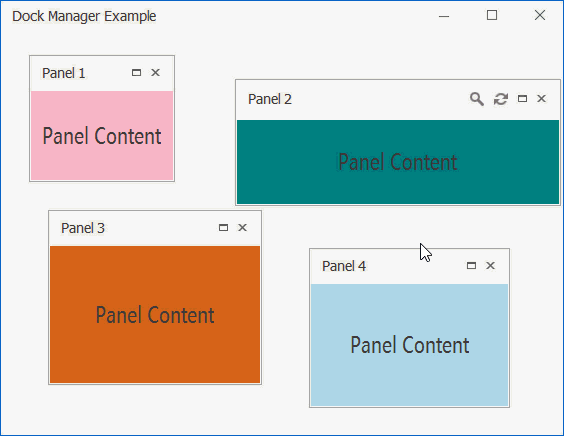564x436 pixels.
Task: Activate Panel 4 by its title caption
Action: click(x=344, y=266)
